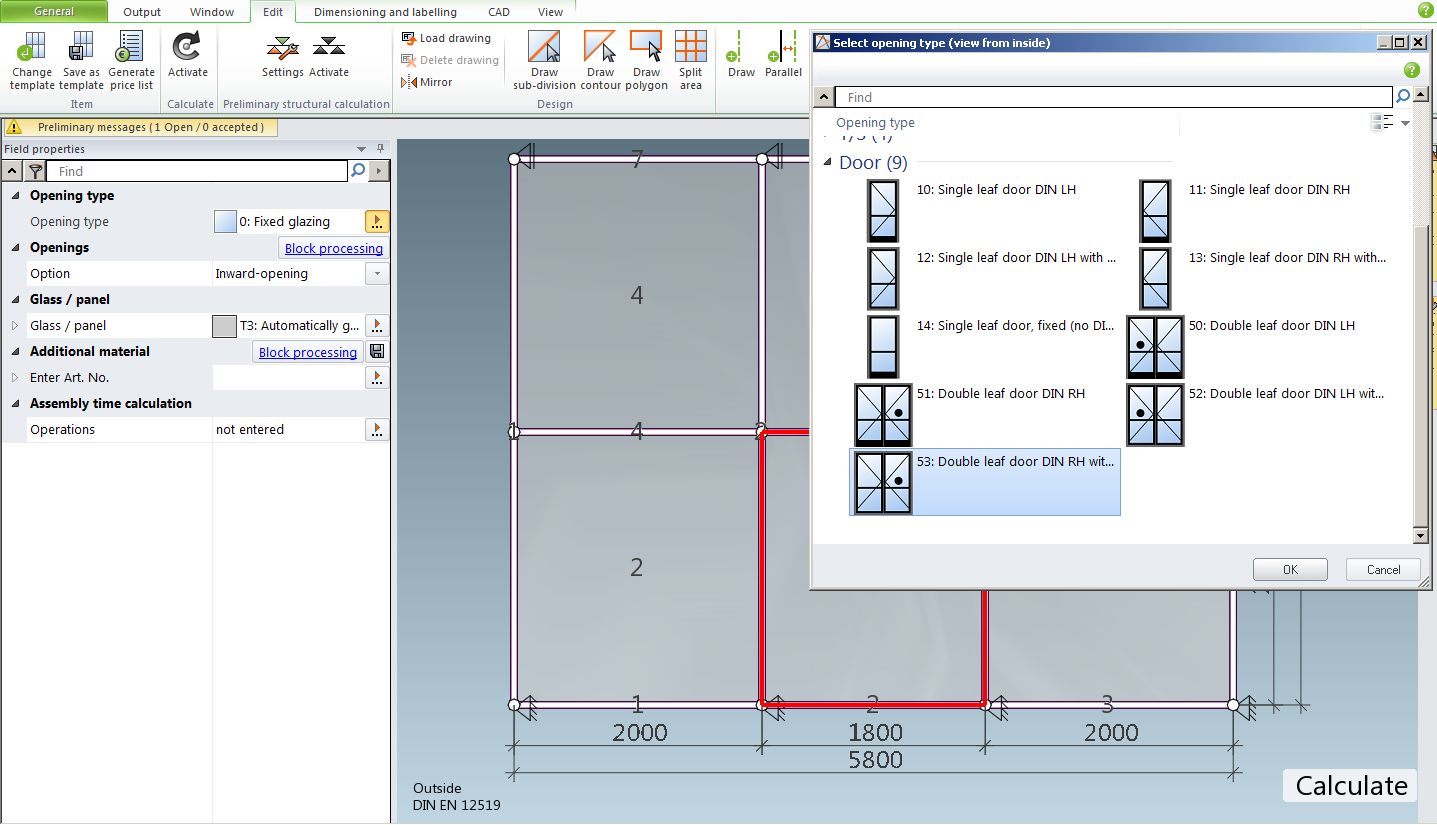
Task: Click the Change template icon
Action: coord(31,60)
